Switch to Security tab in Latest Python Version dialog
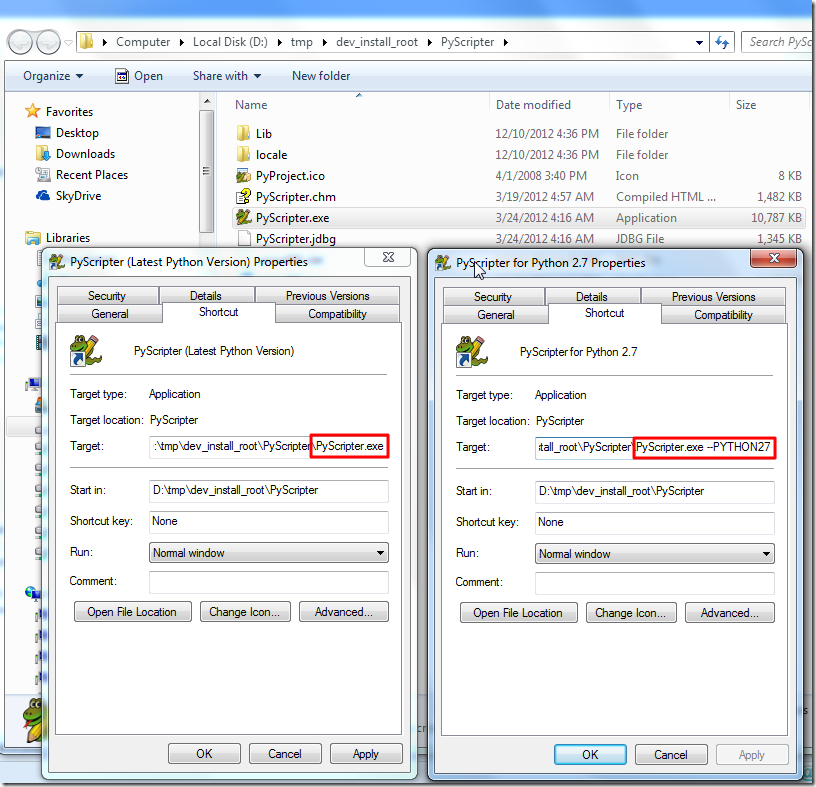 [x=107, y=296]
